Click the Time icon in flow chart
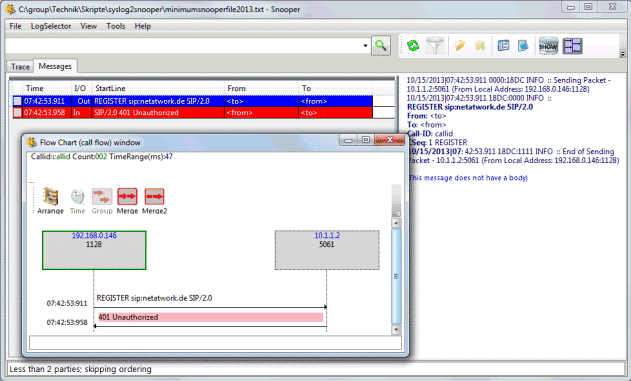Screen dimensions: 631x381 (x=77, y=201)
